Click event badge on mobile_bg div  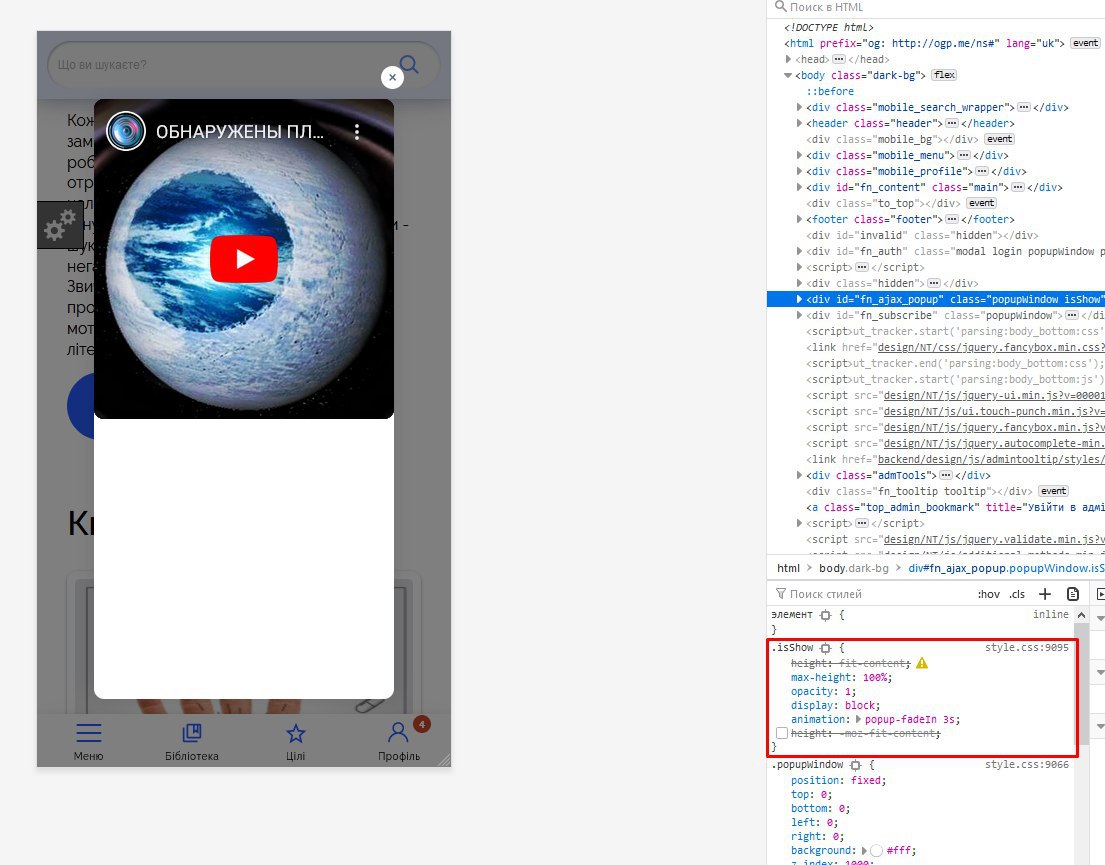click(x=999, y=139)
